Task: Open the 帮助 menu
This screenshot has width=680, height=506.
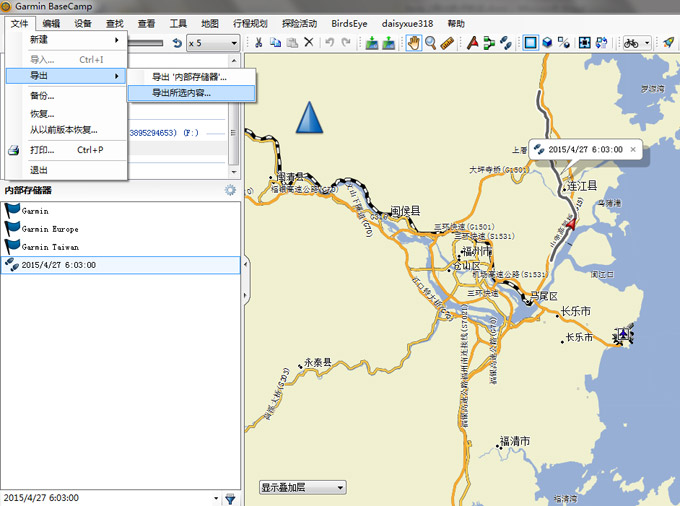Action: (456, 23)
